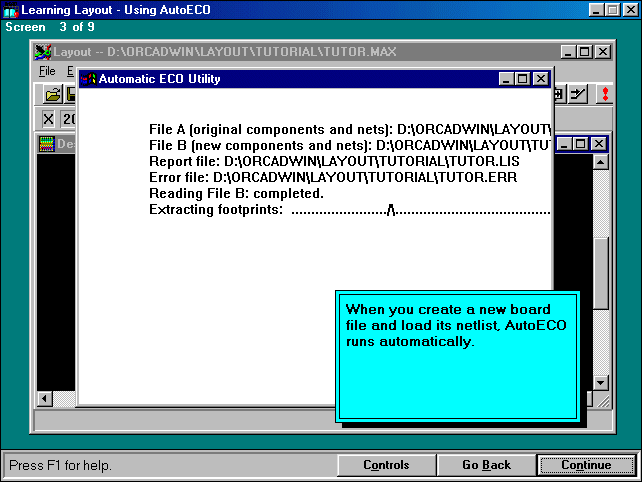
Task: Click the X icon beside the 20 field
Action: (48, 119)
